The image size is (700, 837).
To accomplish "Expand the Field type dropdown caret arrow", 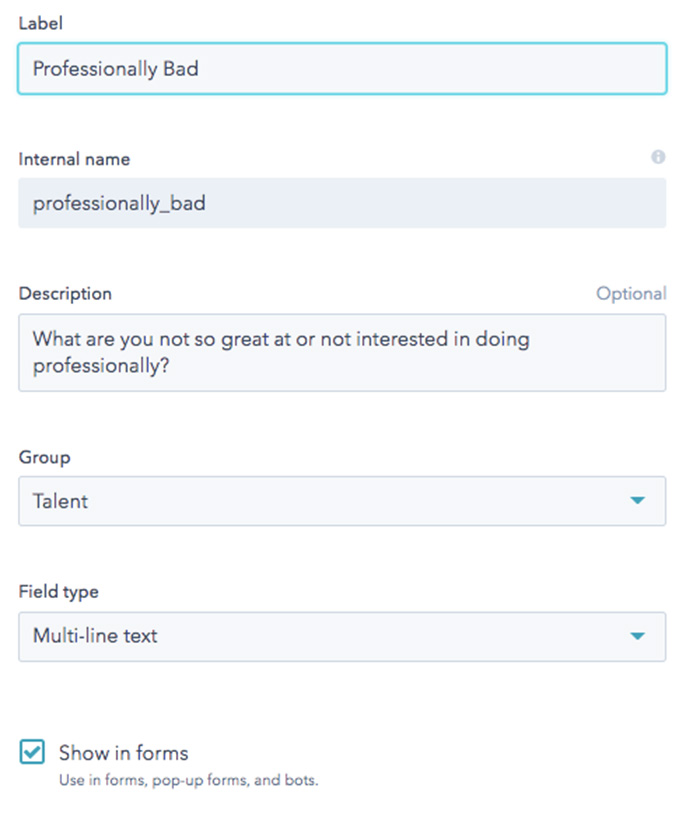I will click(638, 636).
